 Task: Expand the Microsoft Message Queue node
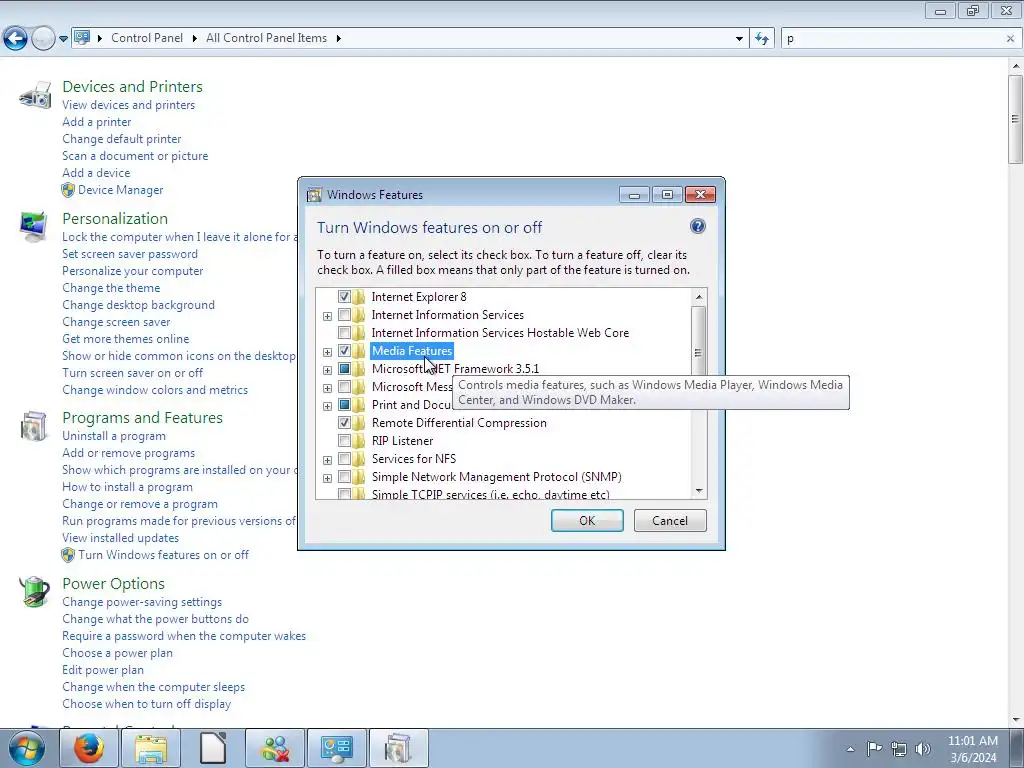[x=327, y=388]
